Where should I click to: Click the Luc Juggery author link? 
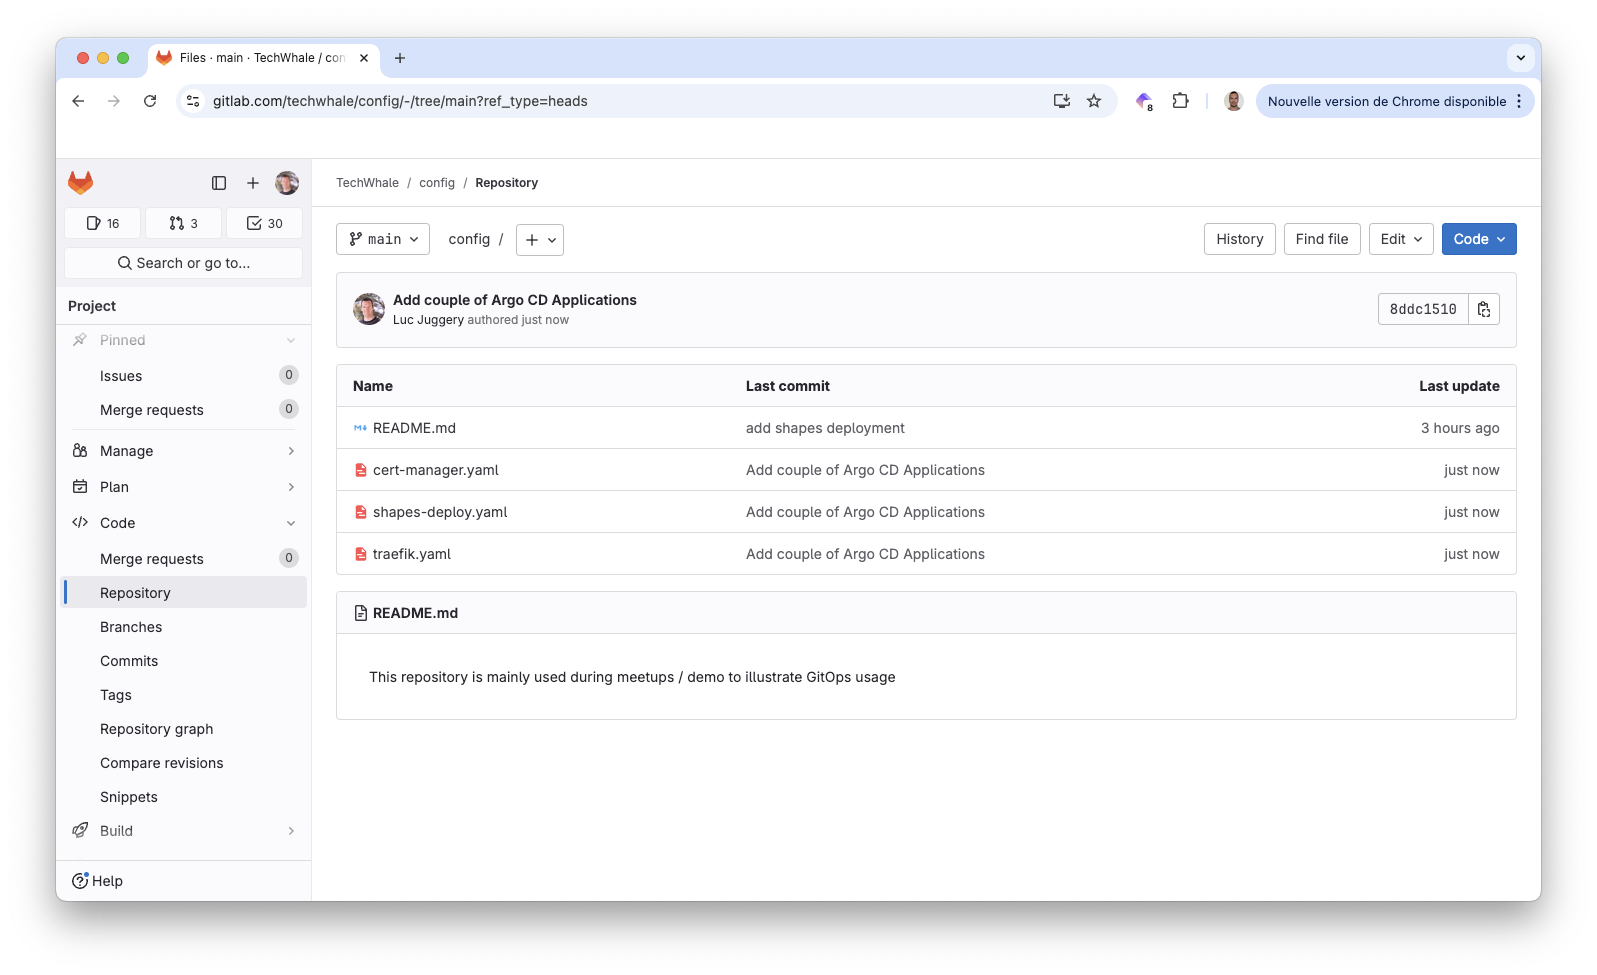click(428, 320)
